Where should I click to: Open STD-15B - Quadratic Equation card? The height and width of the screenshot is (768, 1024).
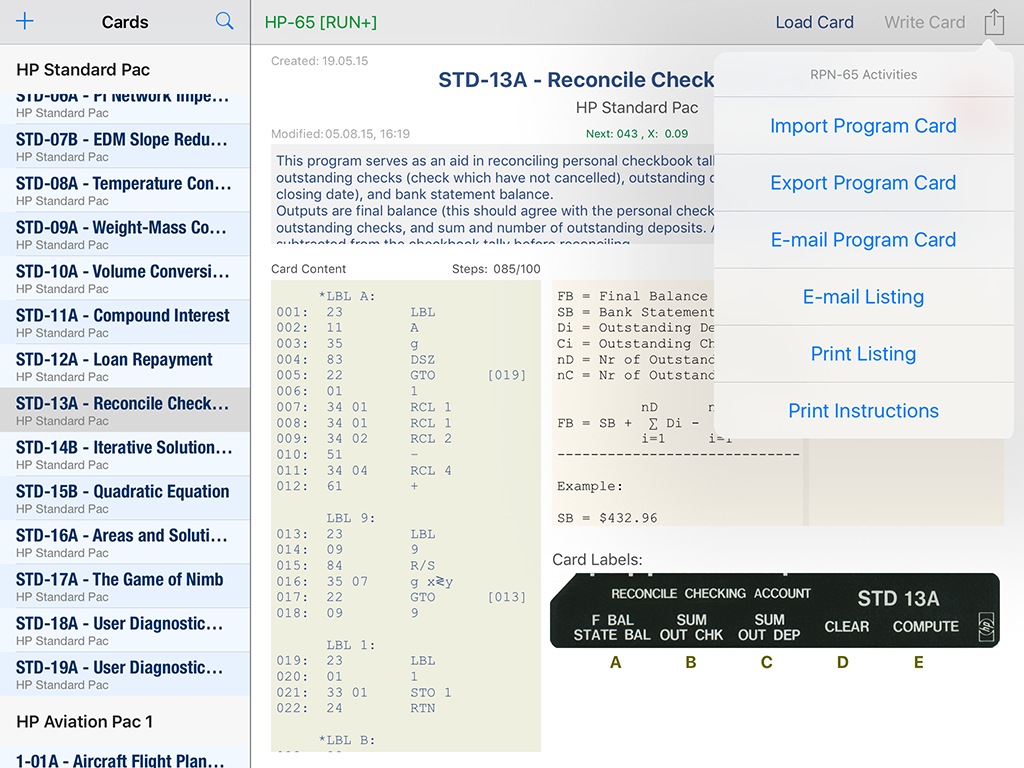click(125, 498)
